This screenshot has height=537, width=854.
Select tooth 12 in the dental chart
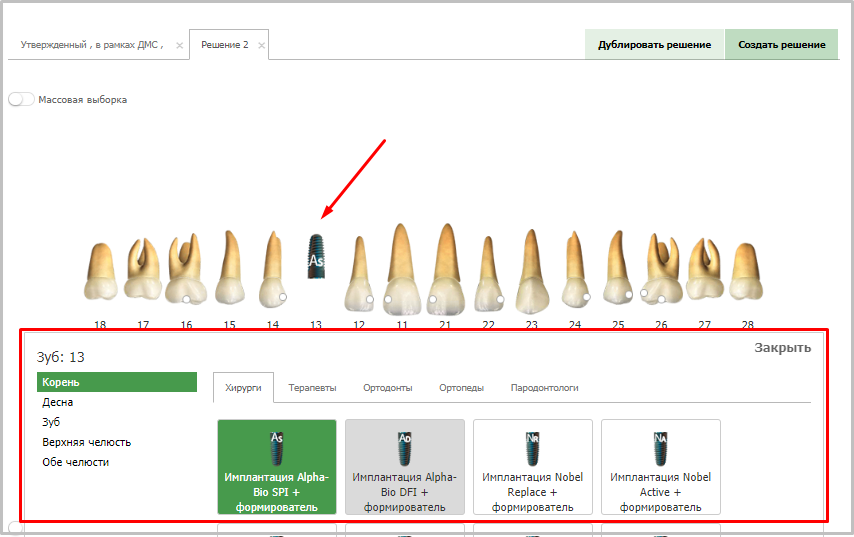pos(359,273)
